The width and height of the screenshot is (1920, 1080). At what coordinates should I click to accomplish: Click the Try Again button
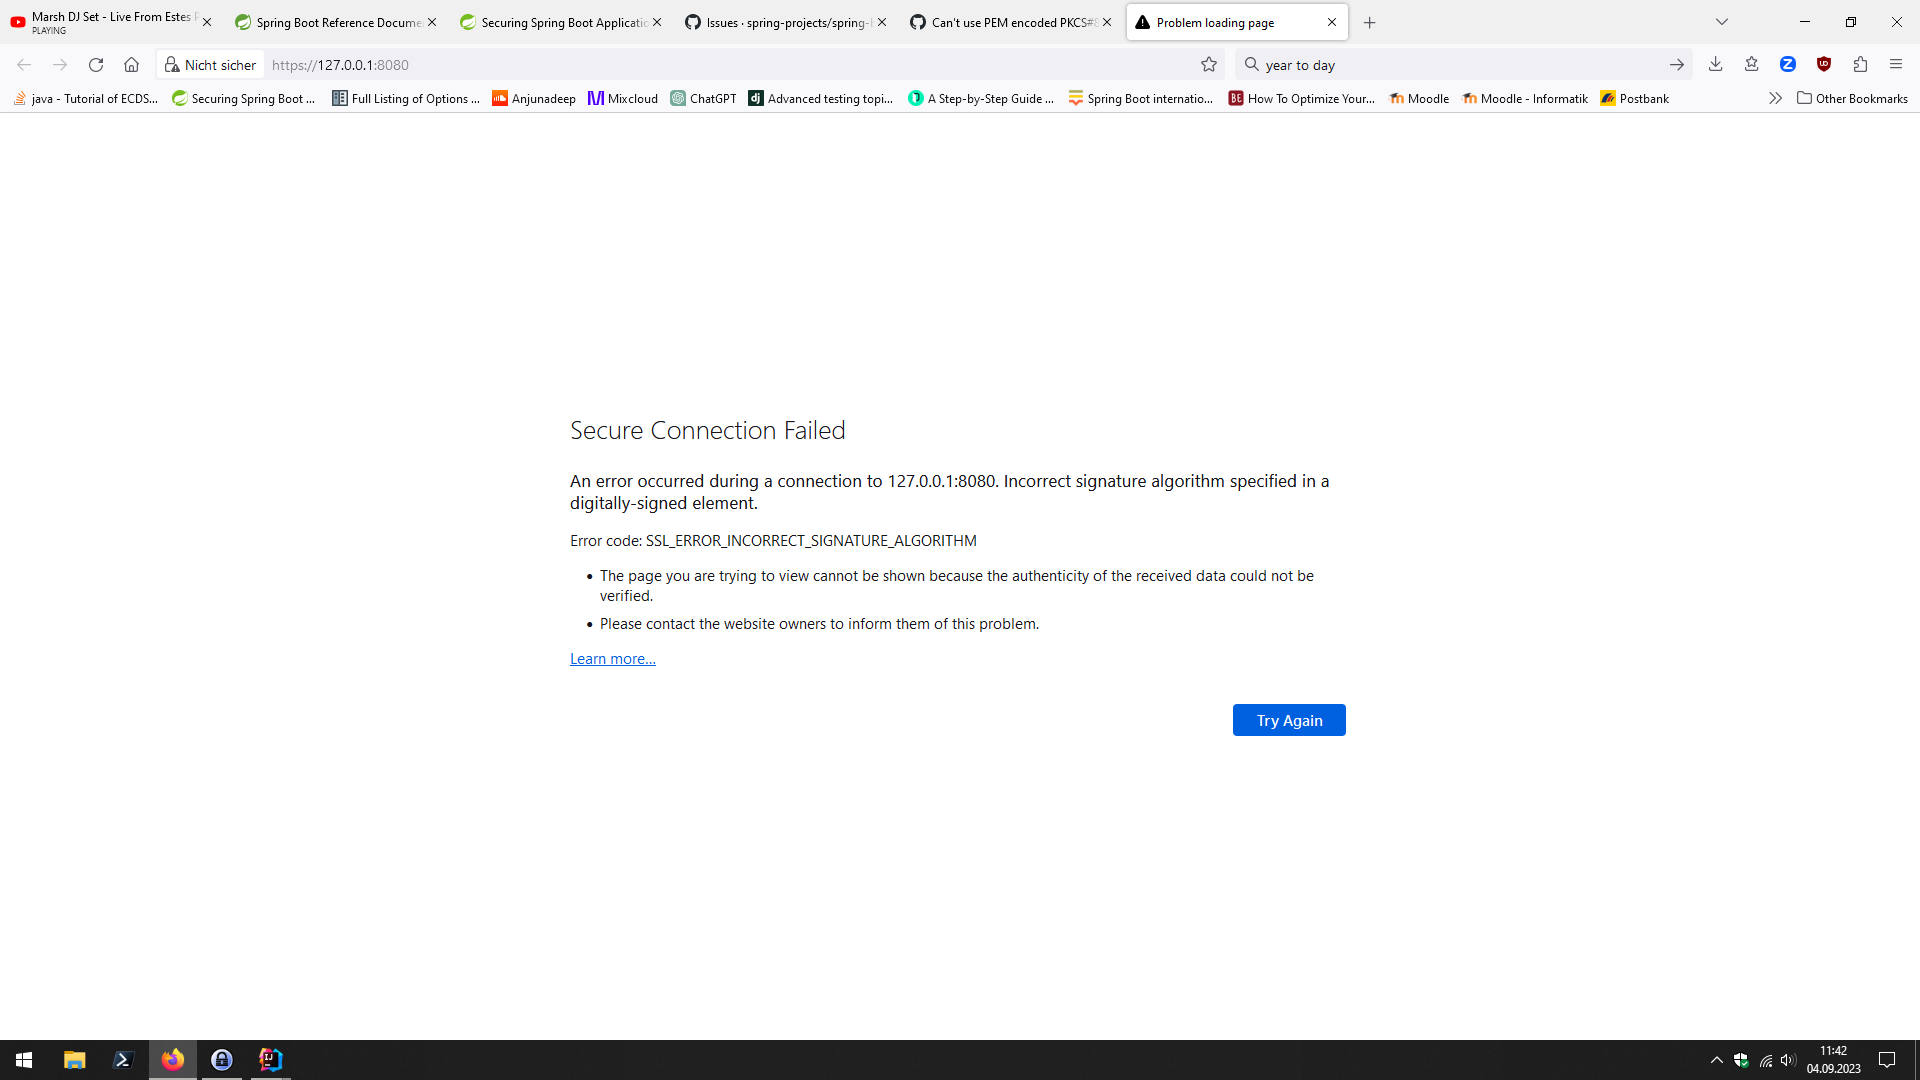(x=1289, y=720)
